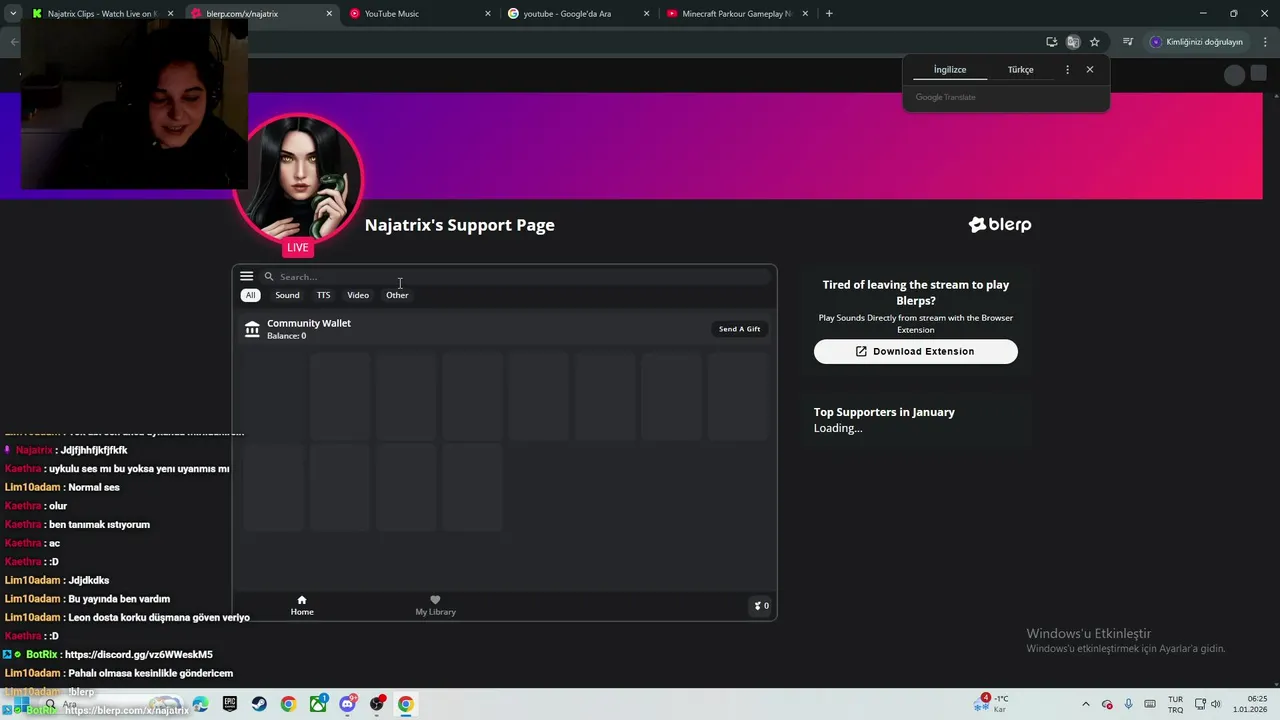Go to Home in Blerp bottom nav

click(302, 606)
